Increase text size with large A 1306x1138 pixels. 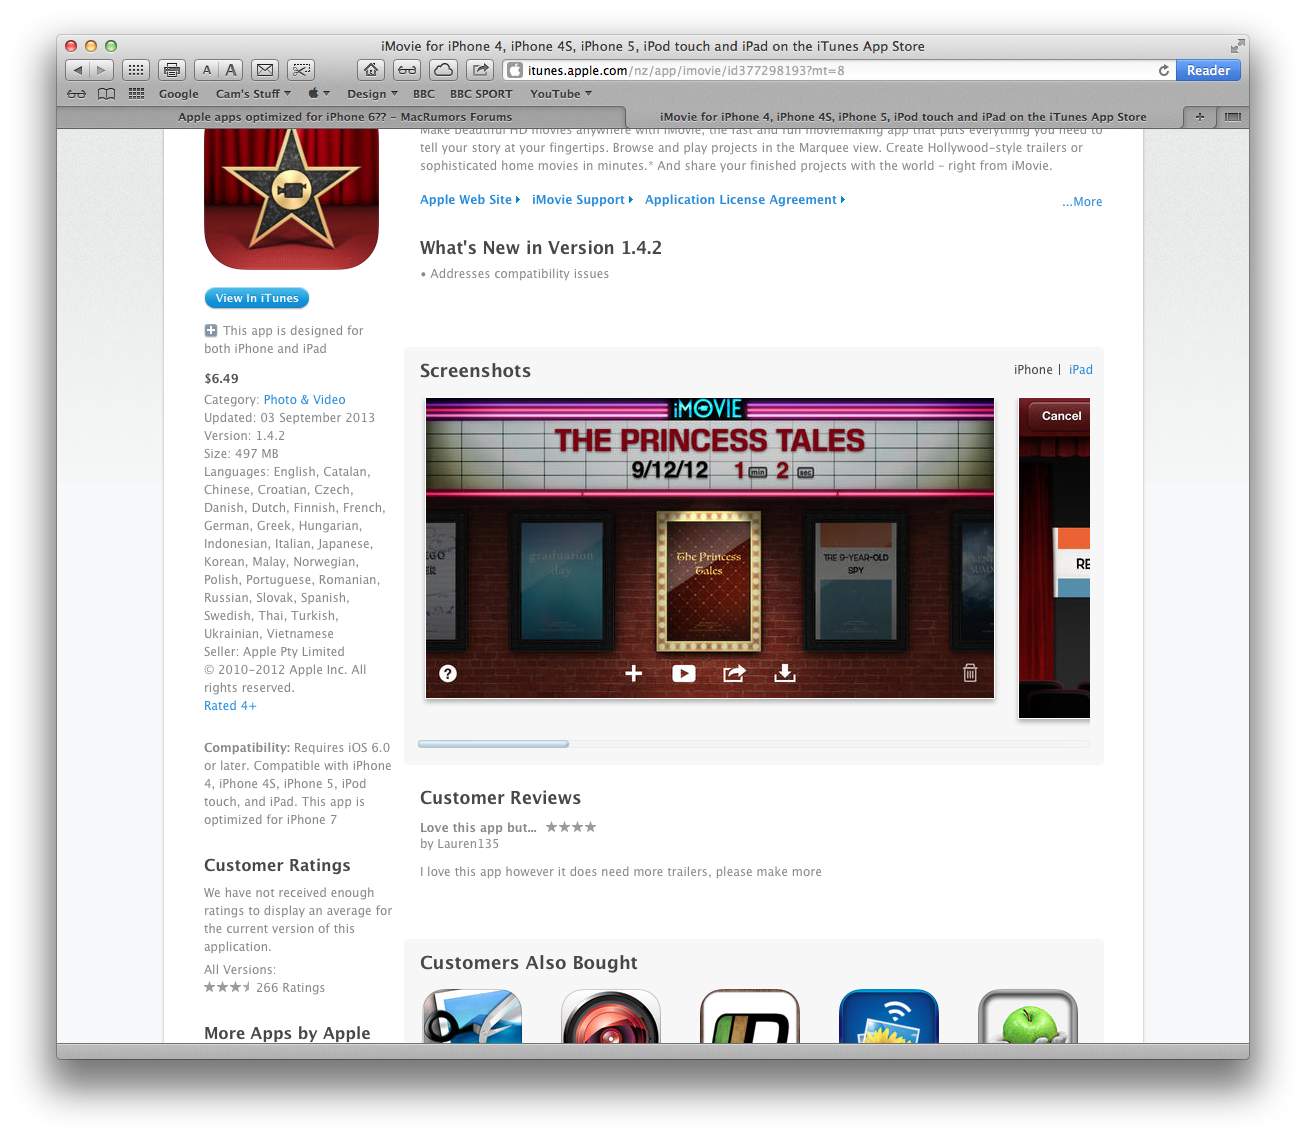pyautogui.click(x=231, y=70)
